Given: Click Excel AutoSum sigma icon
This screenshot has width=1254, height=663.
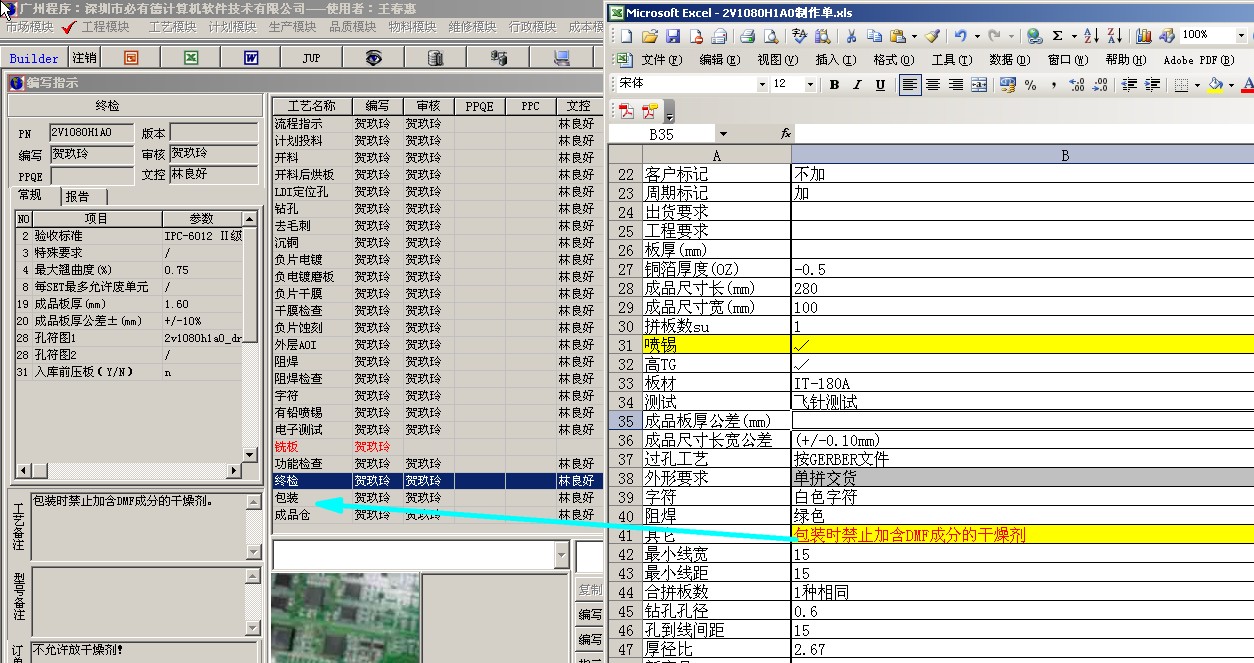Looking at the screenshot, I should (1057, 36).
